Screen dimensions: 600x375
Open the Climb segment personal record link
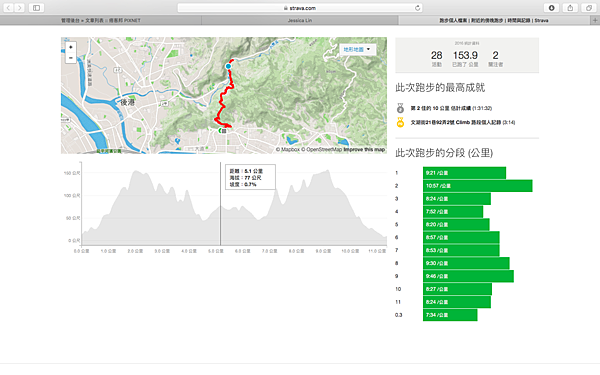point(456,122)
